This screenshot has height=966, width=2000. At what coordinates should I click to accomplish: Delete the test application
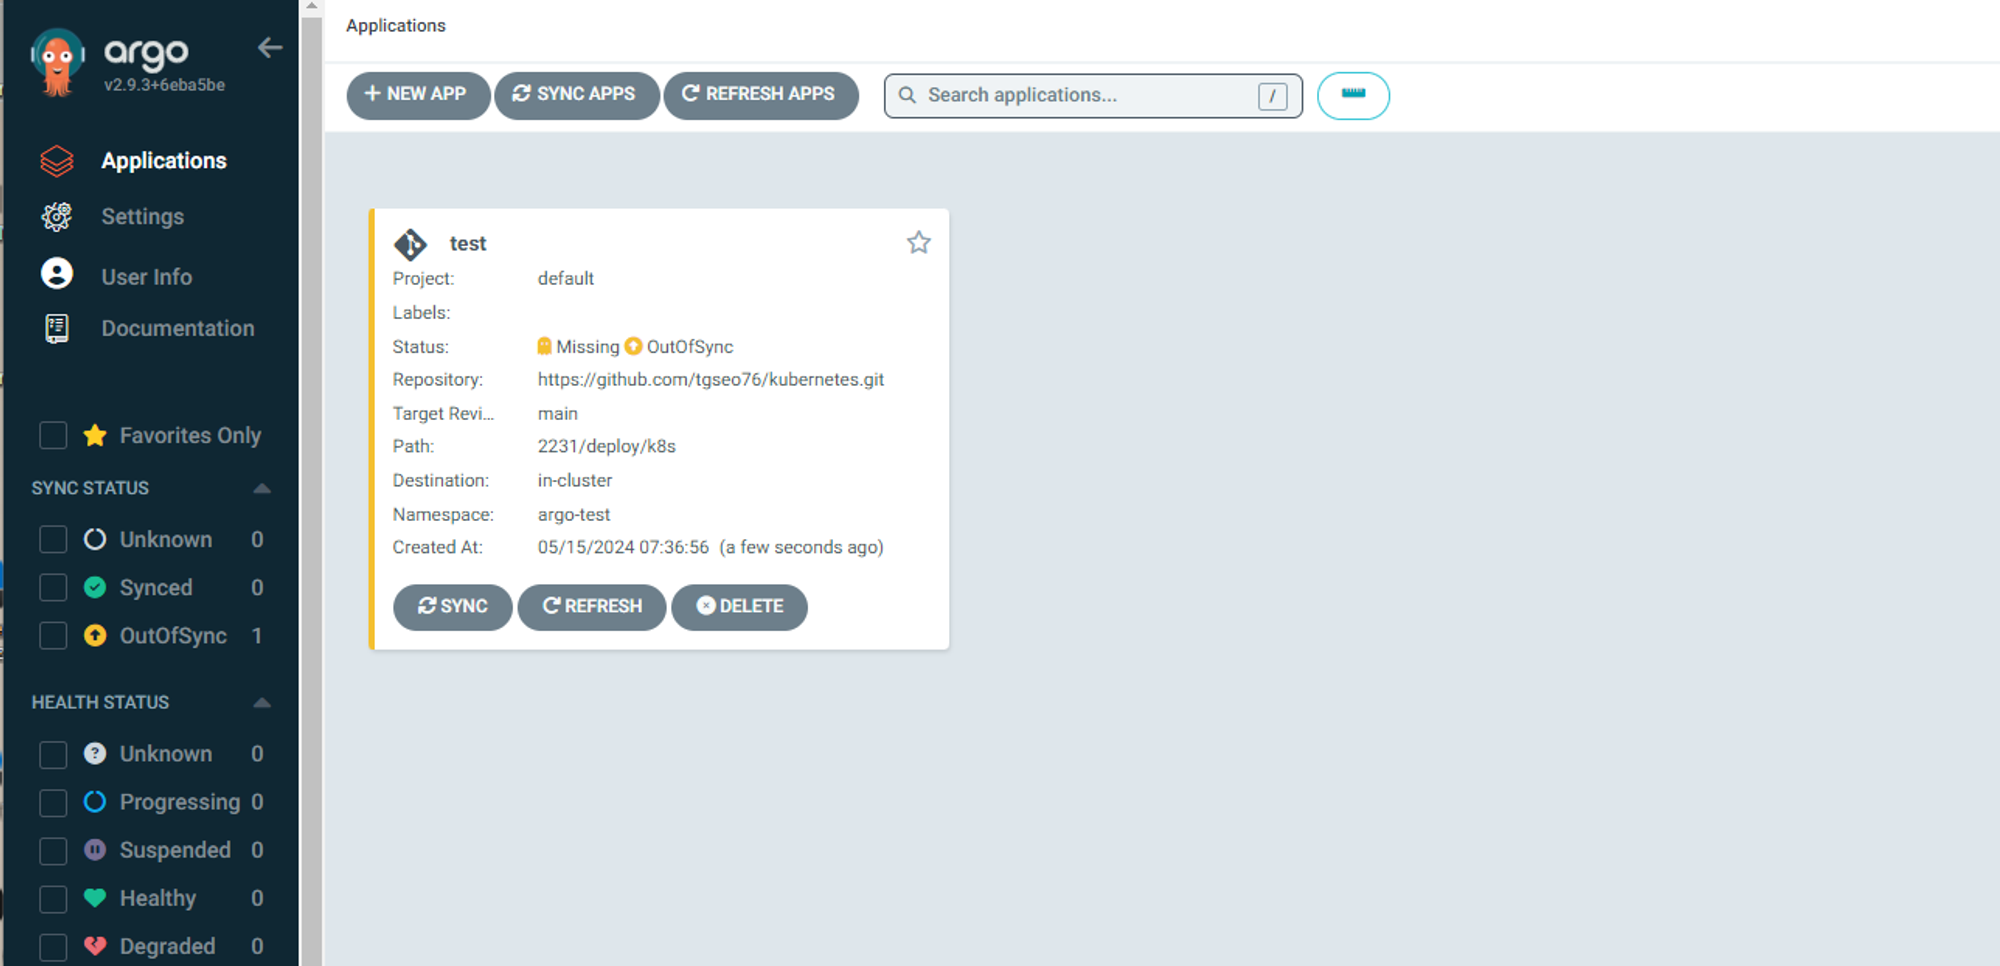click(739, 607)
